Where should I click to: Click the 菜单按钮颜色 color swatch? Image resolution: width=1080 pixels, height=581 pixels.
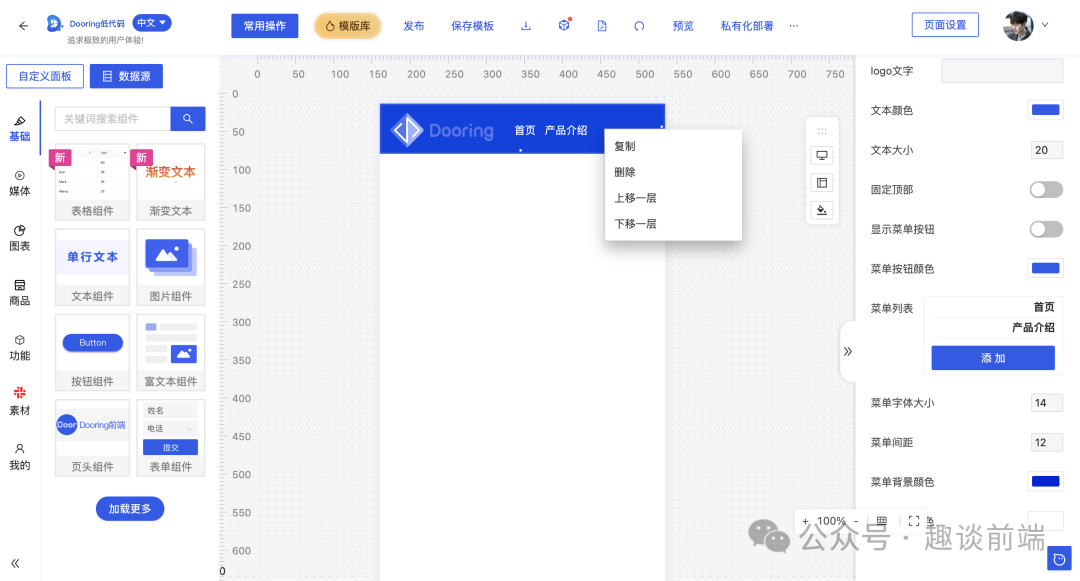(x=1044, y=267)
